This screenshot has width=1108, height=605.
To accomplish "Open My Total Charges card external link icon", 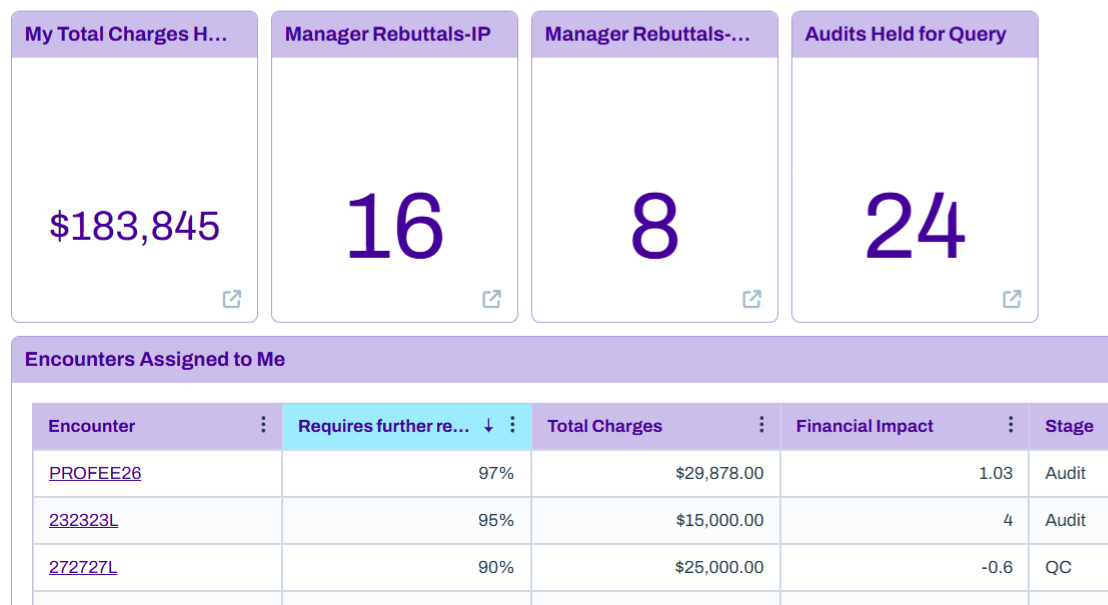I will 232,299.
